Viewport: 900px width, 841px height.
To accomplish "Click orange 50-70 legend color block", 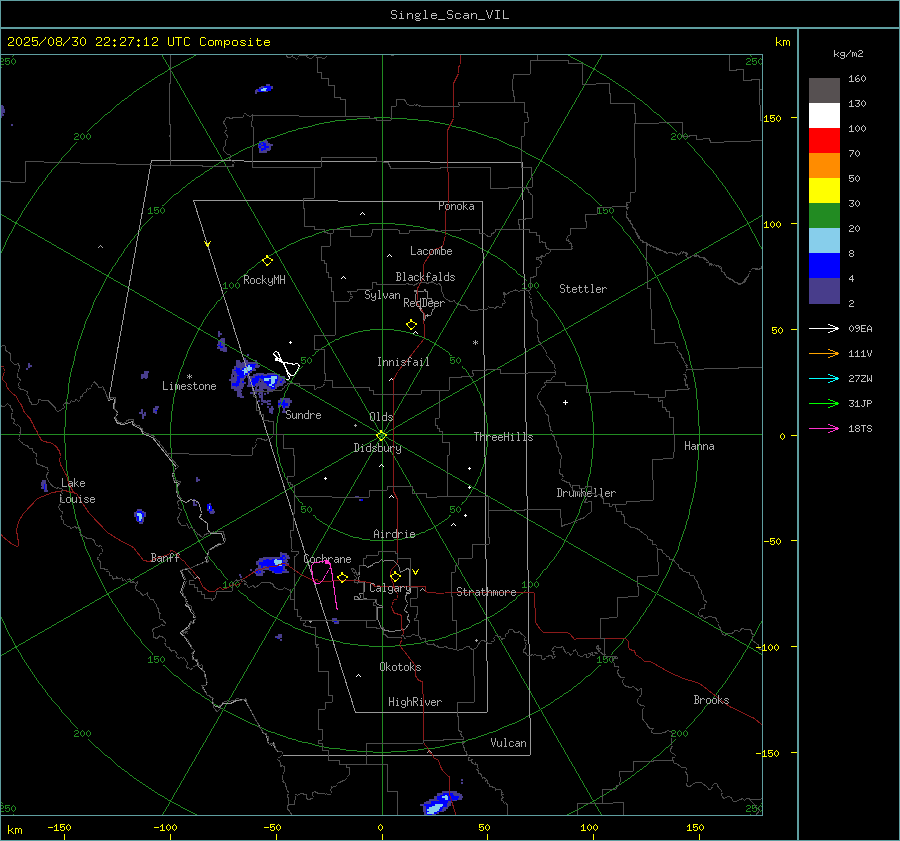I will (x=824, y=166).
